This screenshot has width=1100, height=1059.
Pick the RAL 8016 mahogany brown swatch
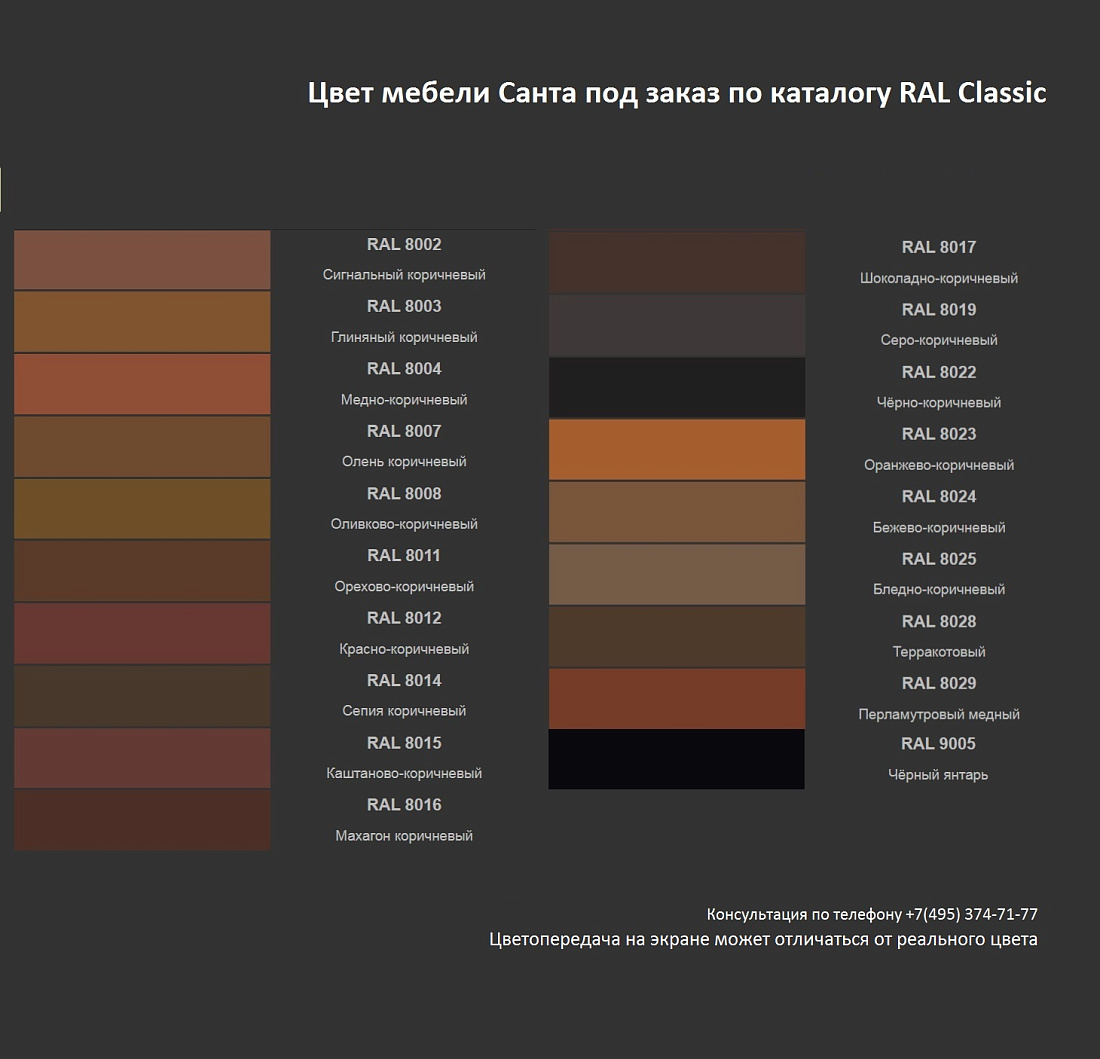(x=142, y=820)
